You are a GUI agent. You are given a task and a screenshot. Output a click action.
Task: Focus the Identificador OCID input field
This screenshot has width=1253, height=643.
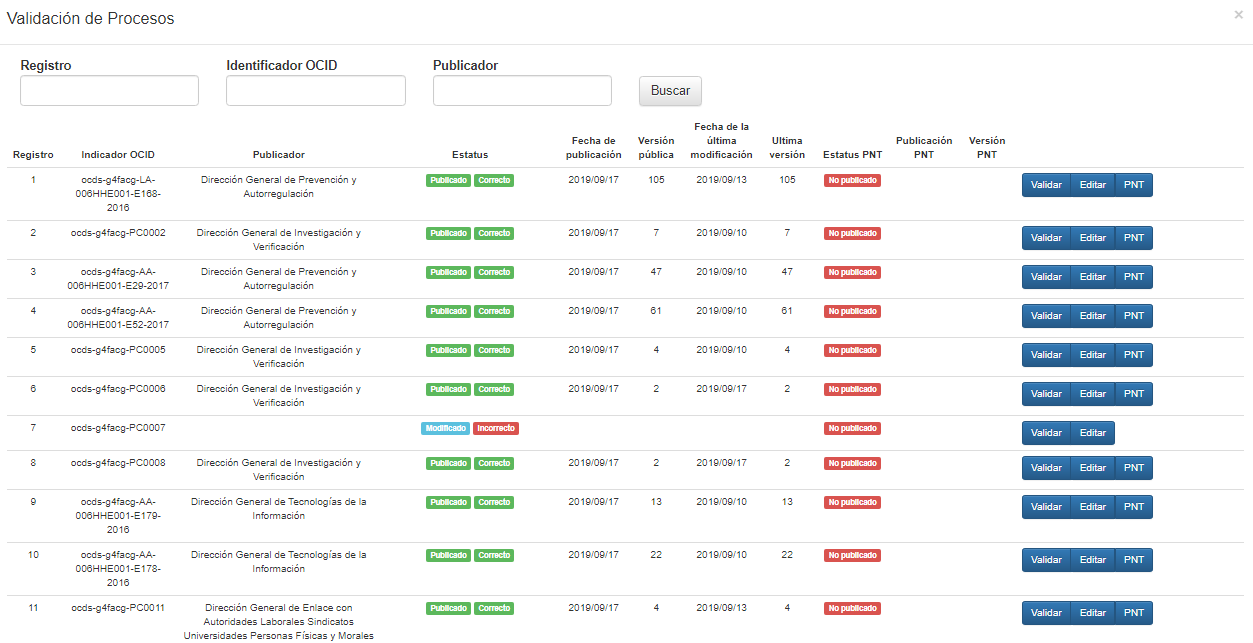316,91
